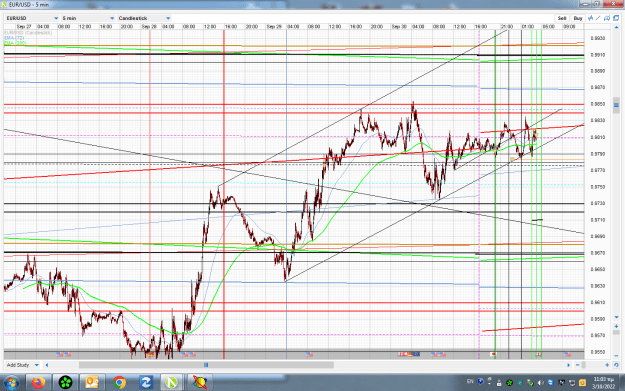625x391 pixels.
Task: Click the EN language indicator in tray
Action: click(x=470, y=382)
